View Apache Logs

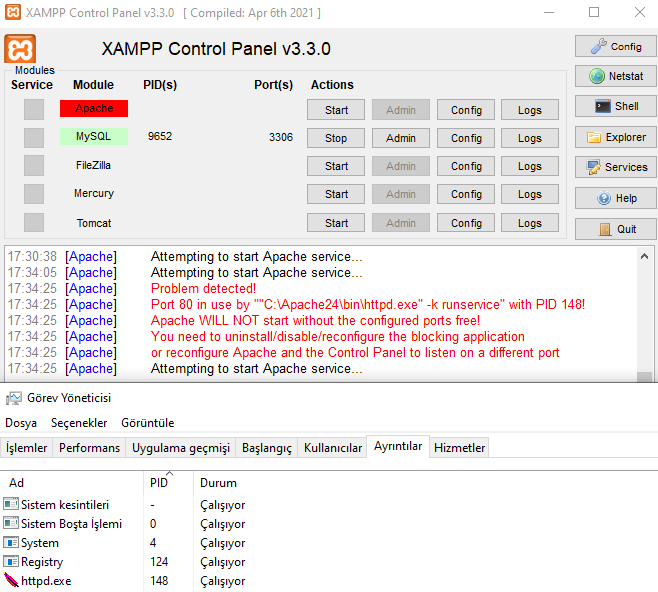pos(530,110)
